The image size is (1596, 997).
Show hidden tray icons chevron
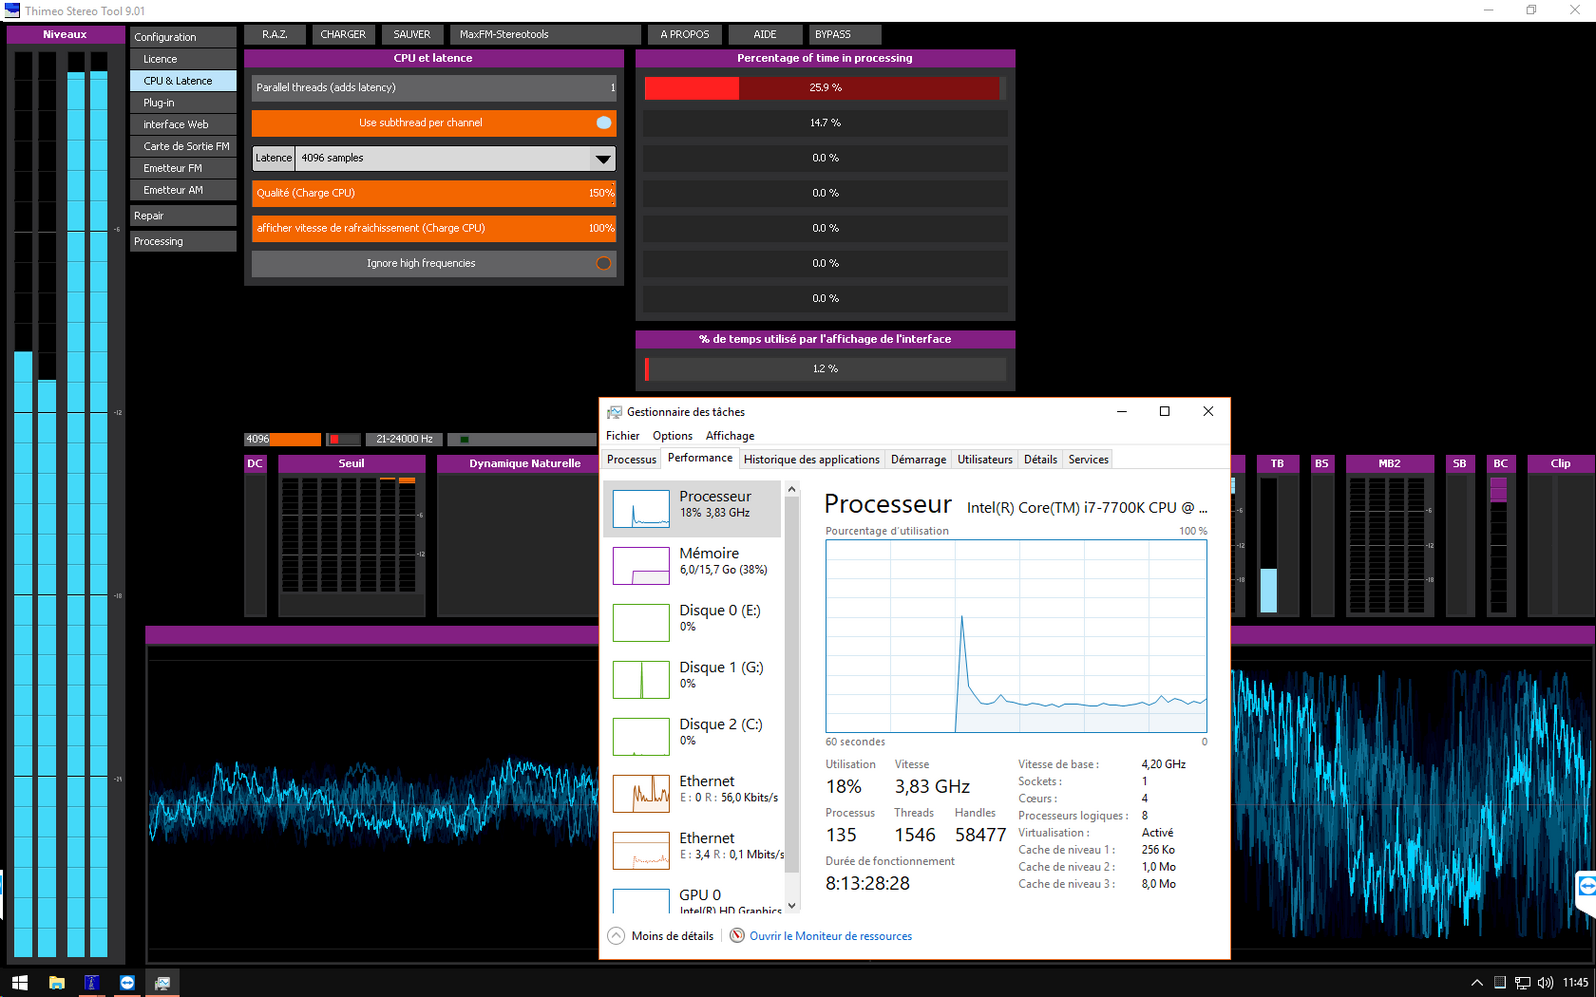click(x=1476, y=982)
